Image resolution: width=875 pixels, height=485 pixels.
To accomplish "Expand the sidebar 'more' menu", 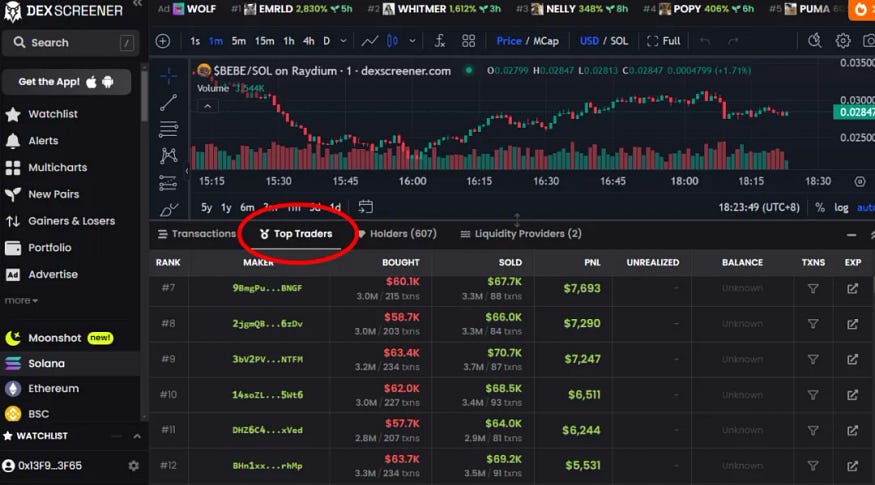I will pos(21,301).
